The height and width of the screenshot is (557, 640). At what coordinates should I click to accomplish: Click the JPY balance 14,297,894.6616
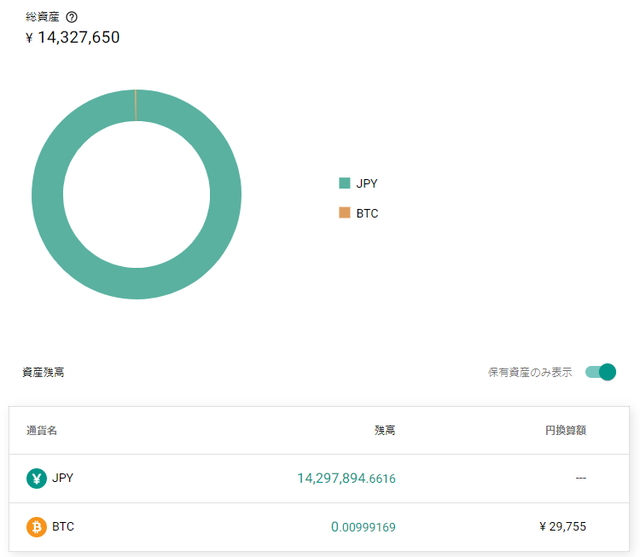346,478
